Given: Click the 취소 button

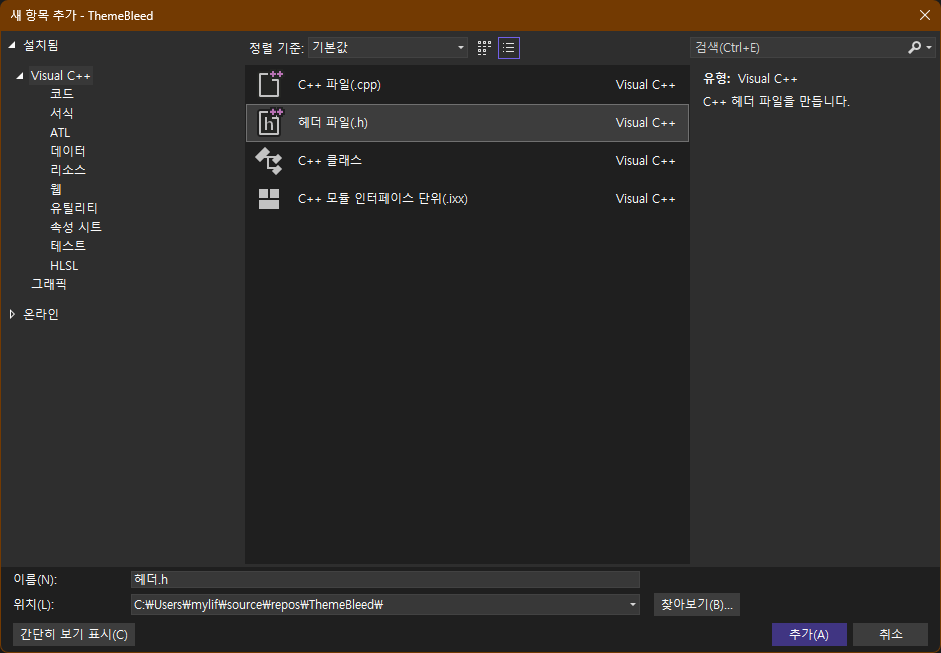Looking at the screenshot, I should [891, 634].
